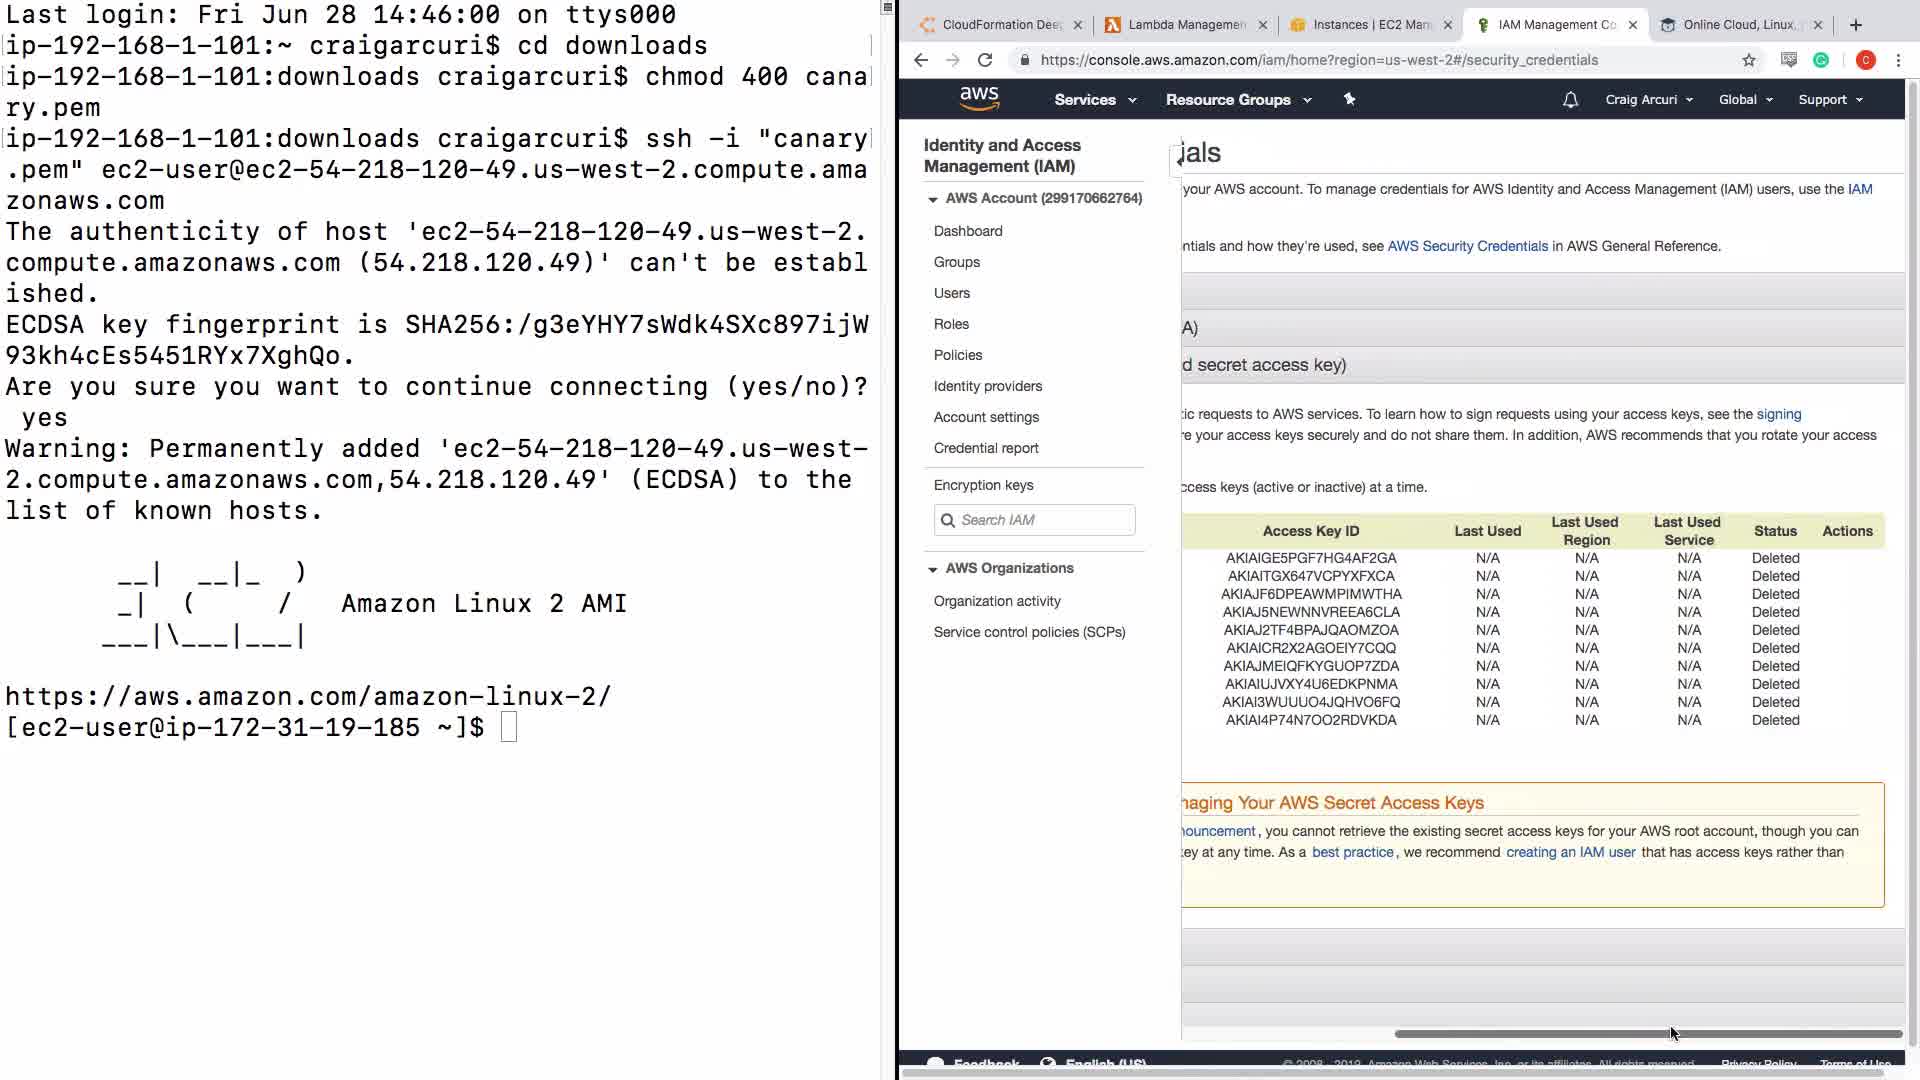
Task: Collapse the AWS Account tree section
Action: 933,199
